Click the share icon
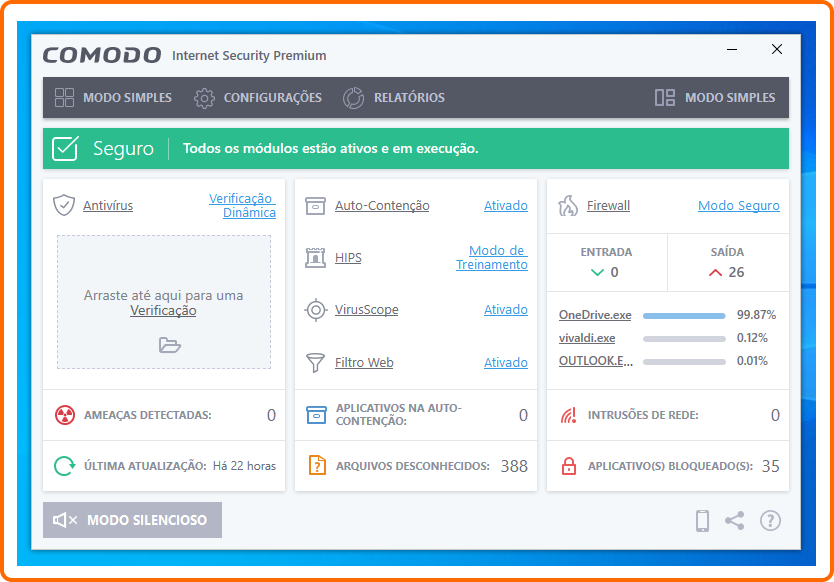The width and height of the screenshot is (834, 582). [x=735, y=520]
